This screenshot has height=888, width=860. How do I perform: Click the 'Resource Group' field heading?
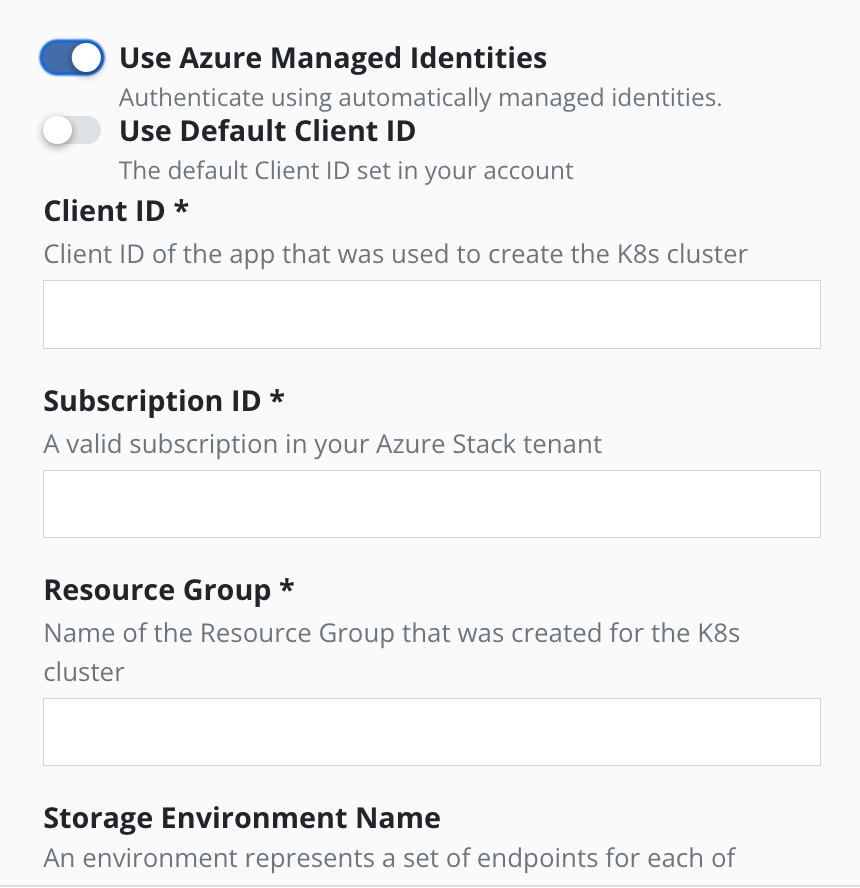point(157,590)
